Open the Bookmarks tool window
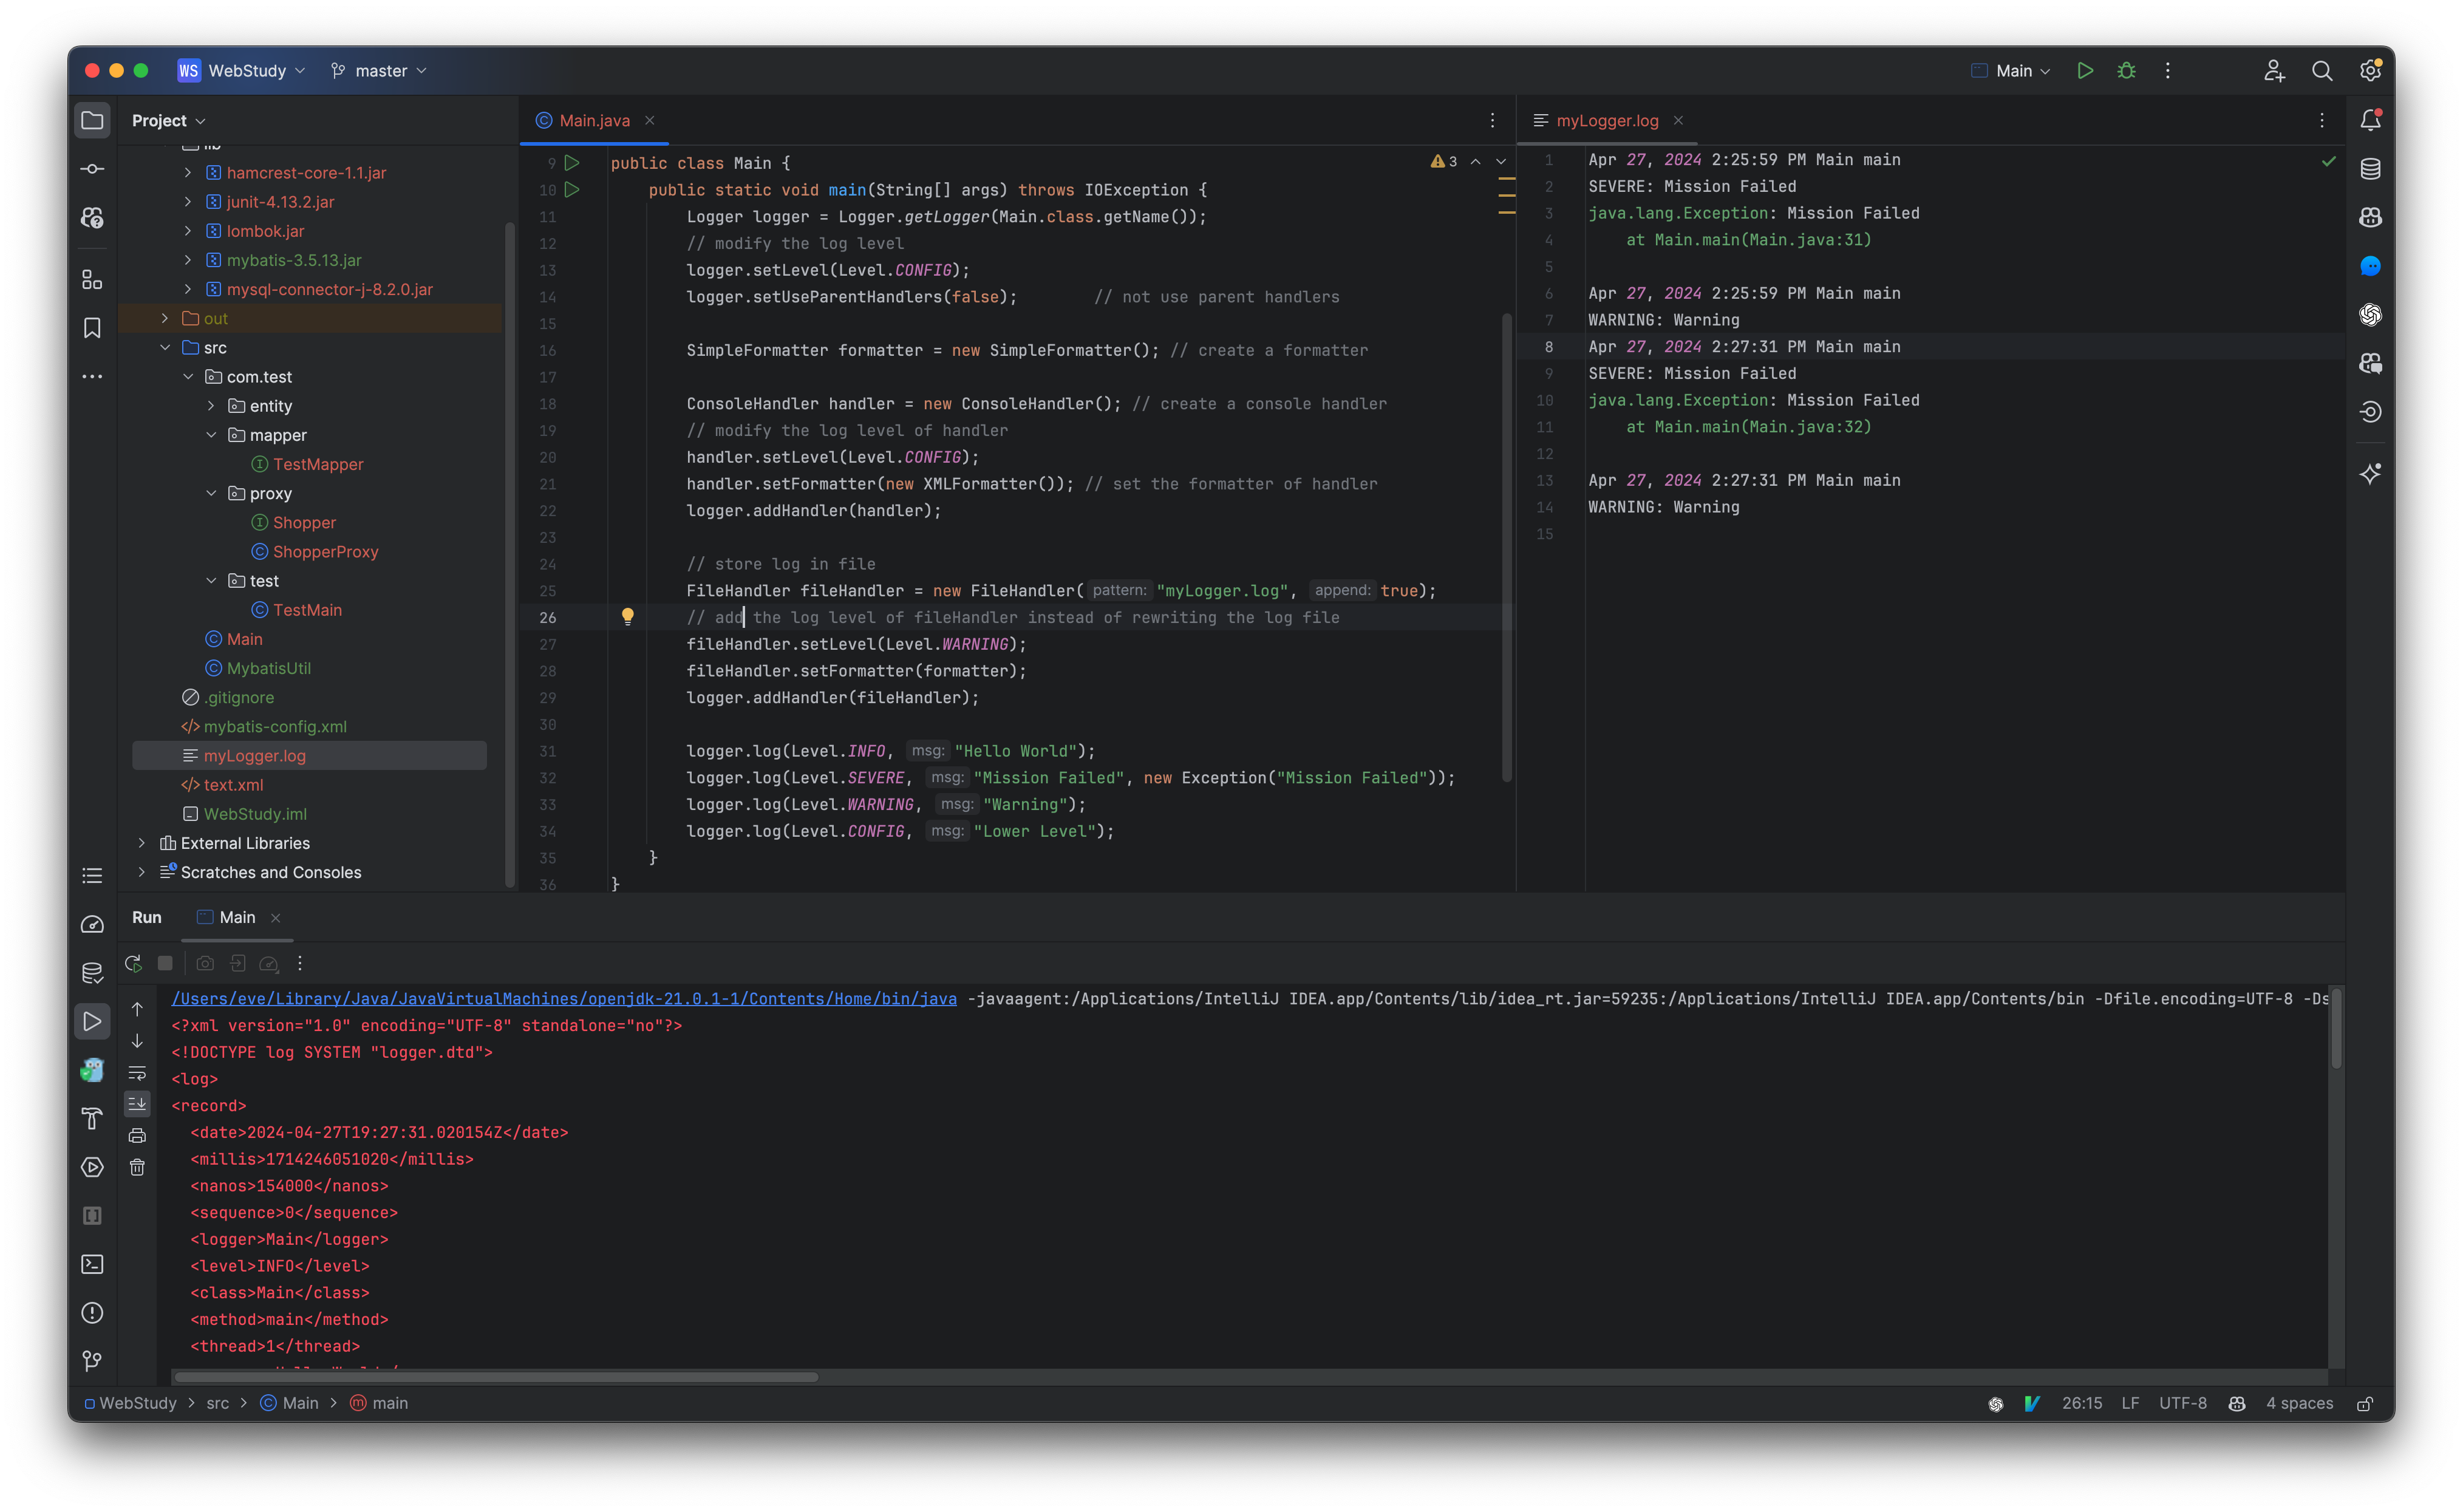 [x=92, y=328]
